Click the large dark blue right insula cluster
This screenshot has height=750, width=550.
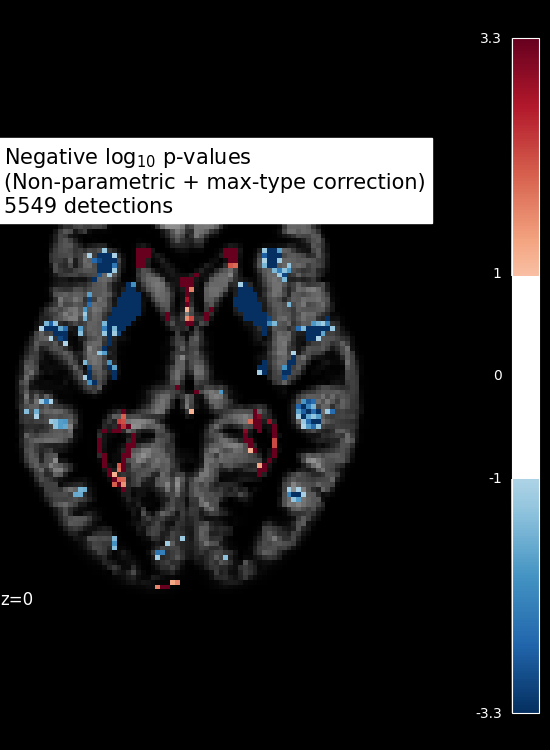(252, 306)
